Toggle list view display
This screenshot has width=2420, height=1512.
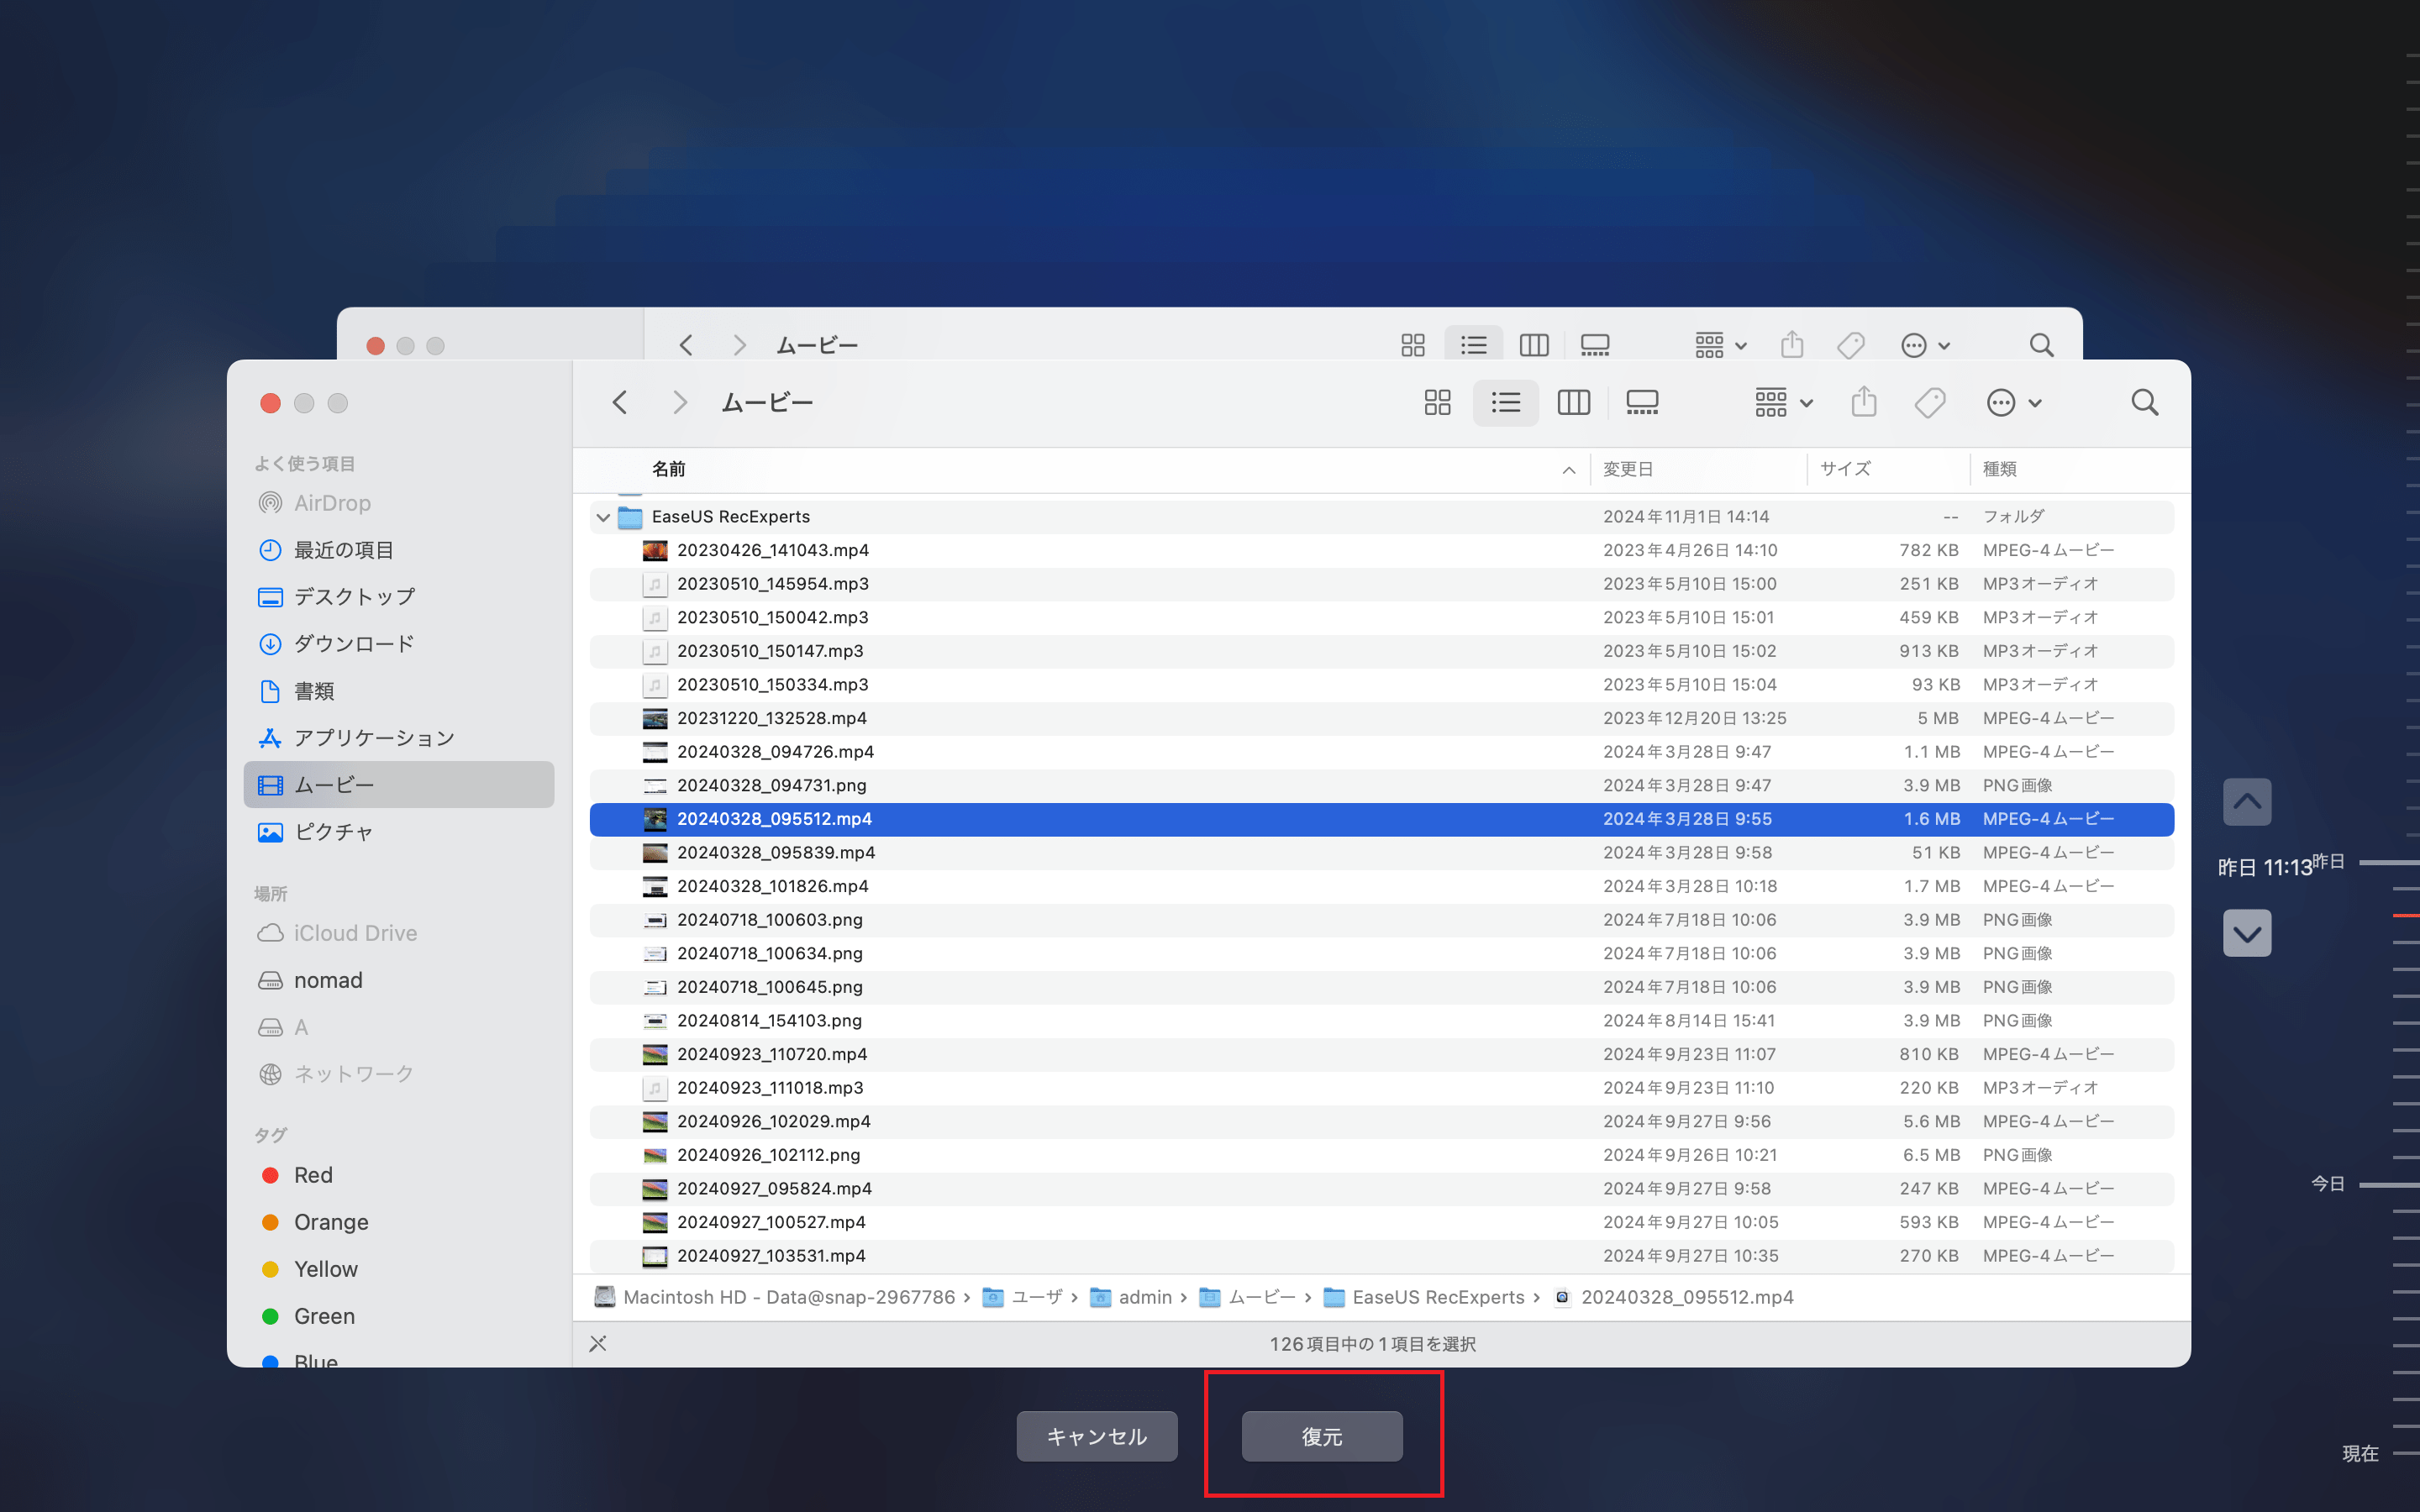(x=1505, y=402)
